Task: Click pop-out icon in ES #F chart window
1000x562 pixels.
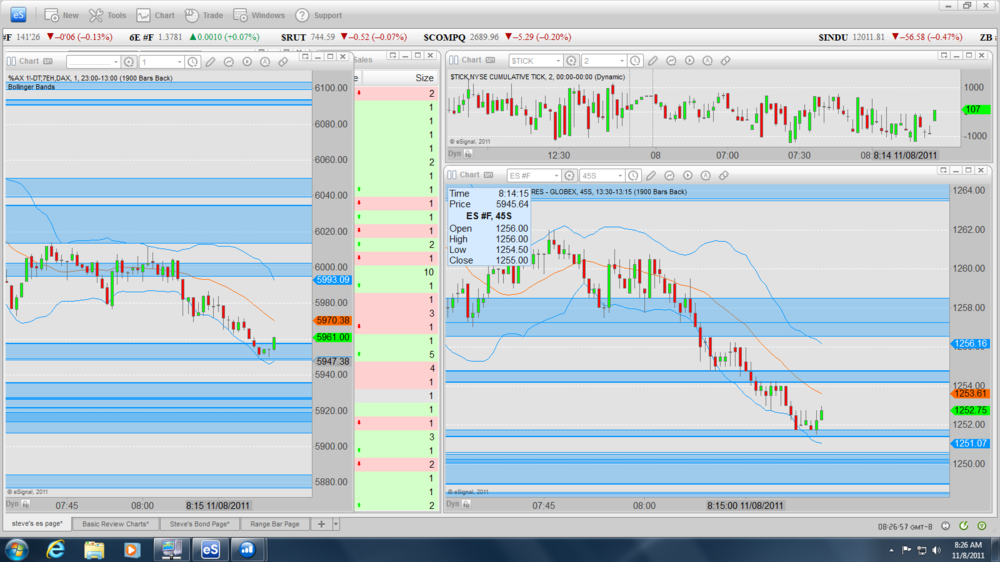Action: (x=943, y=170)
